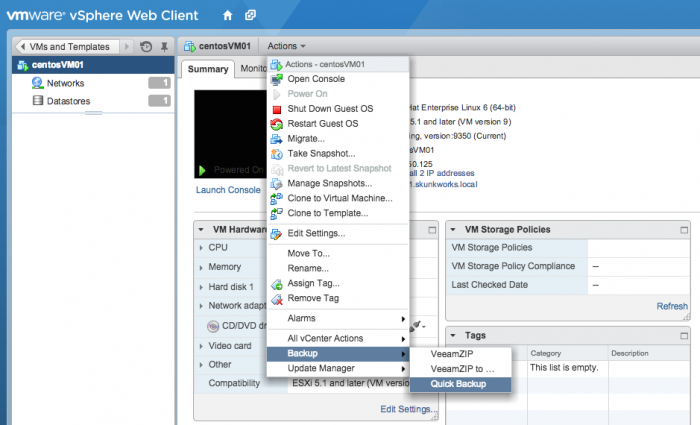Click Refresh in VM Storage Policies
Image resolution: width=700 pixels, height=425 pixels.
tap(672, 306)
